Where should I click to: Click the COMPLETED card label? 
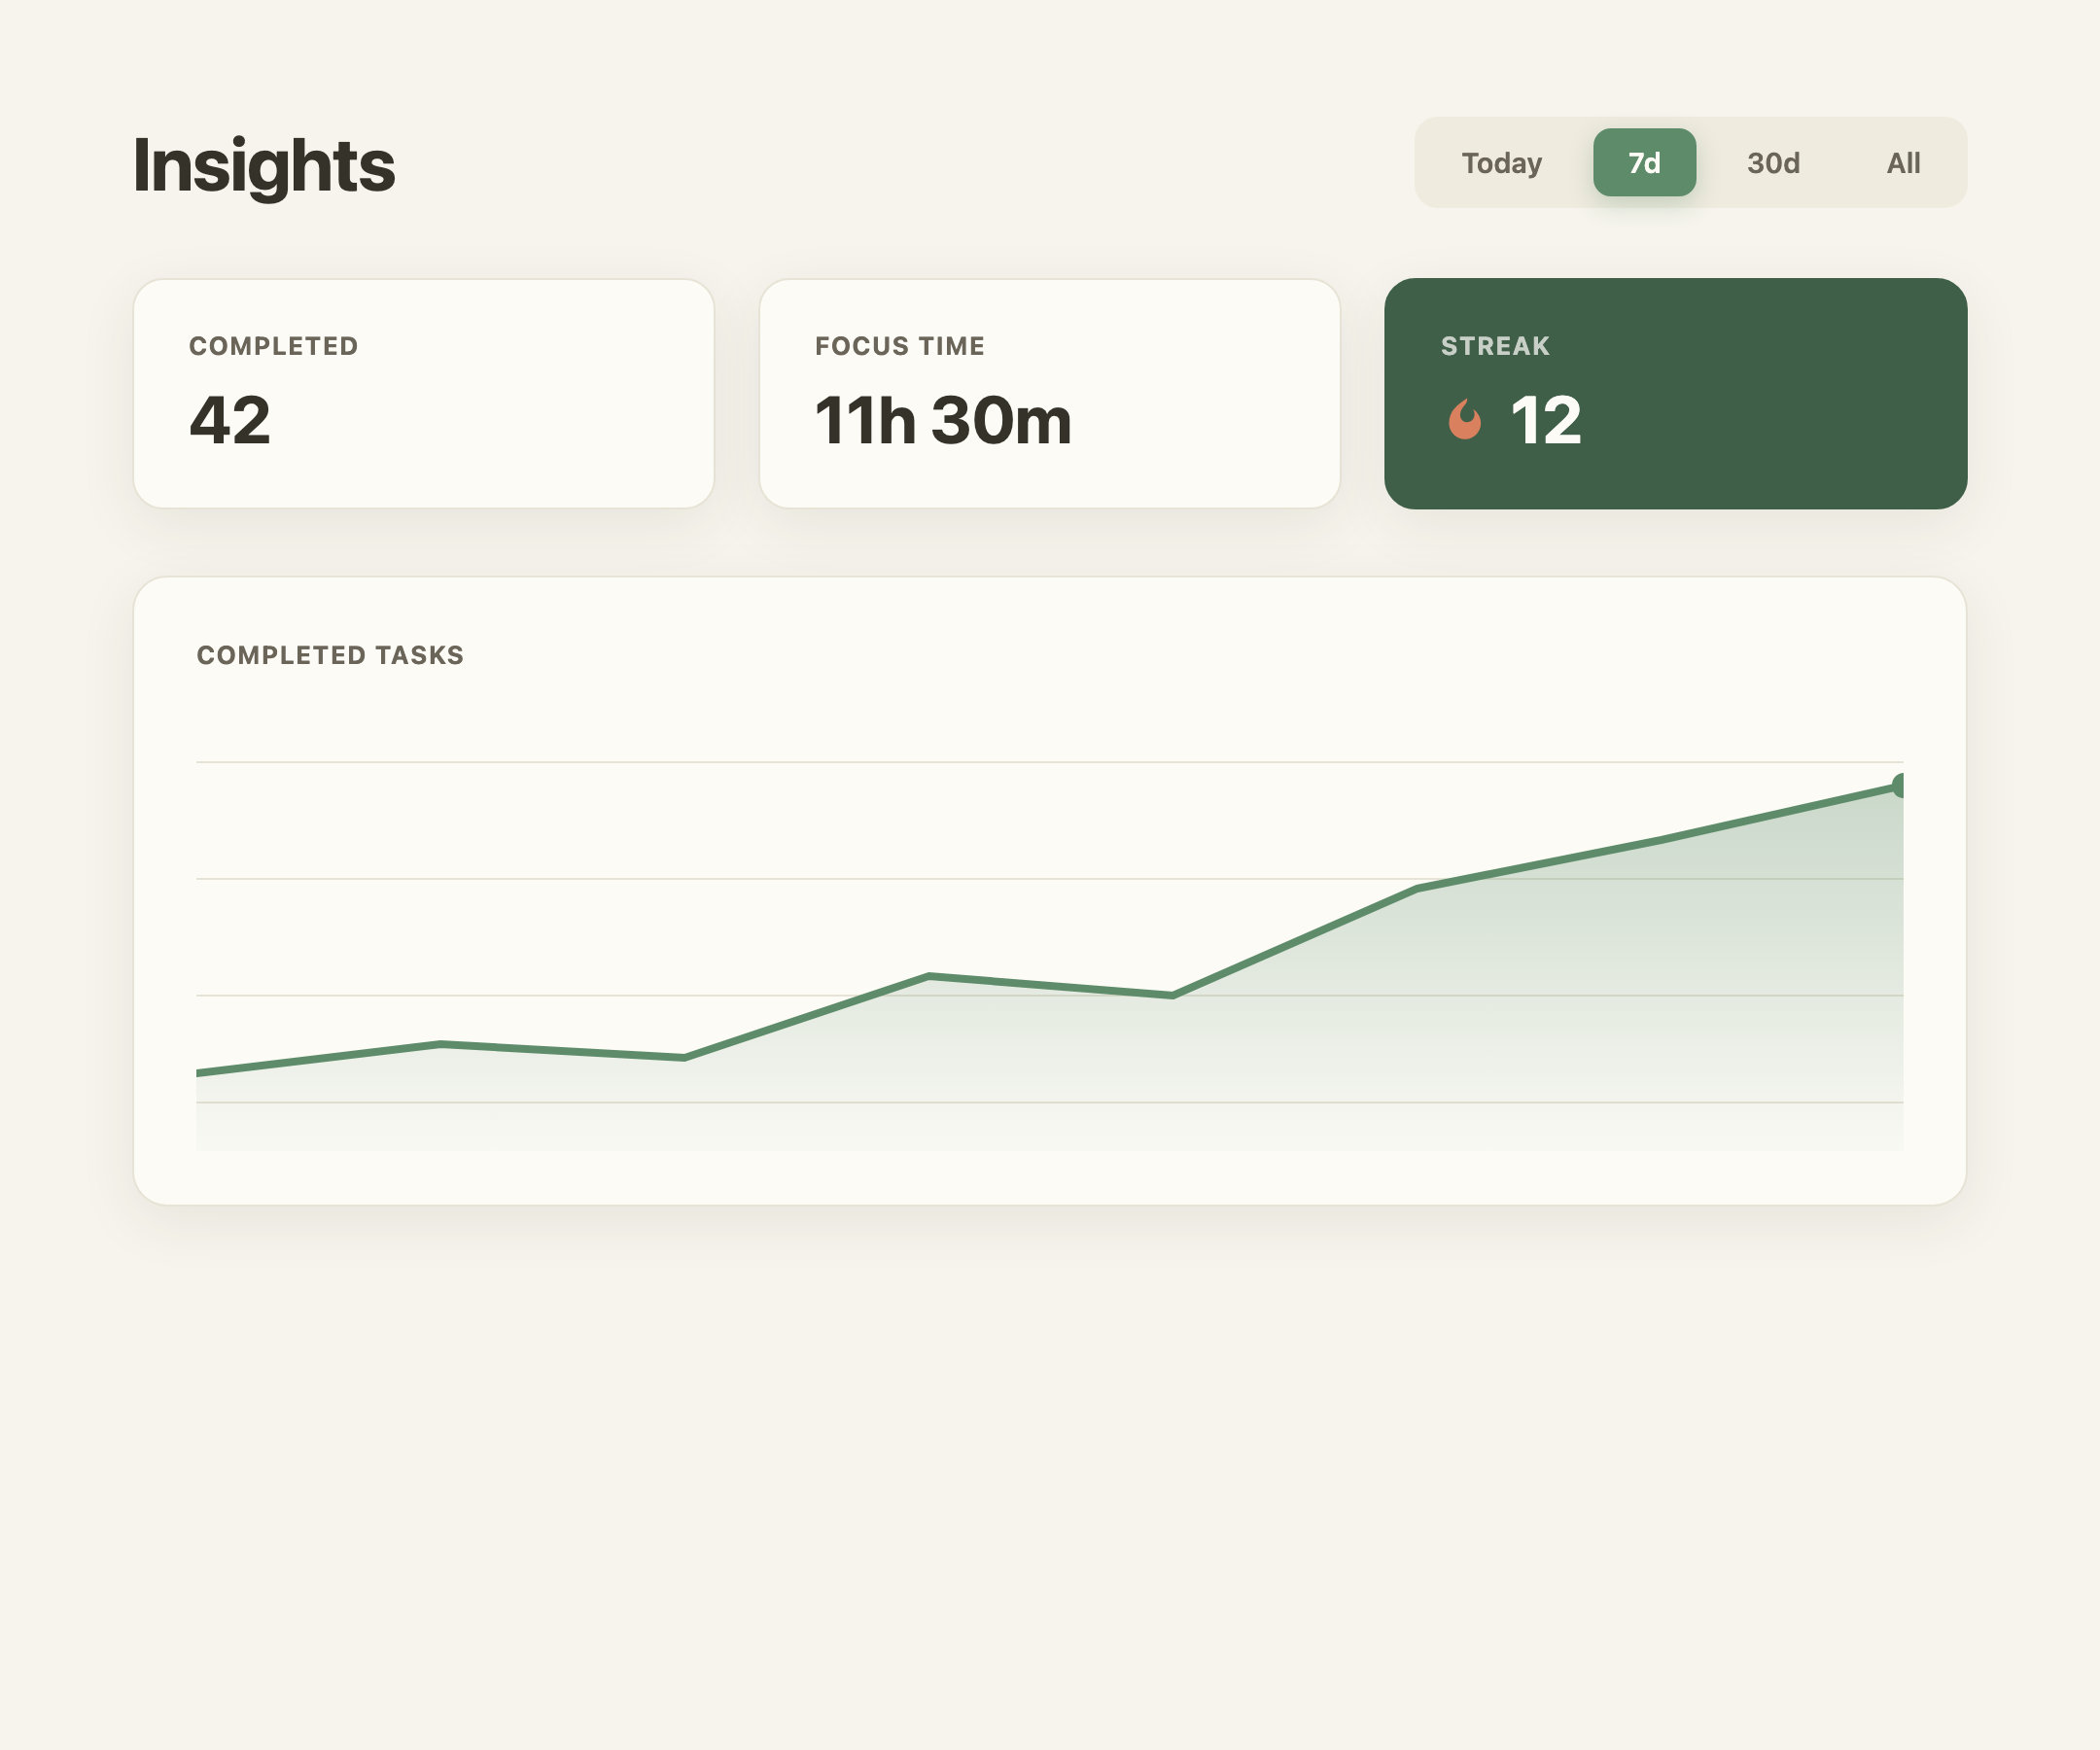274,346
